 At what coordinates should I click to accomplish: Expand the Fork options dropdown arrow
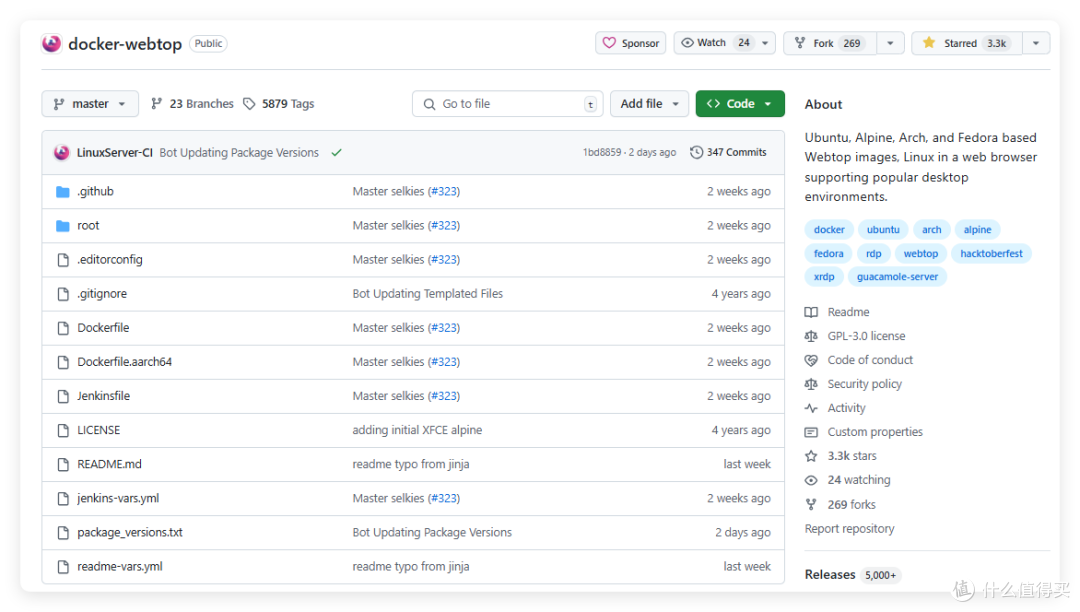point(890,43)
